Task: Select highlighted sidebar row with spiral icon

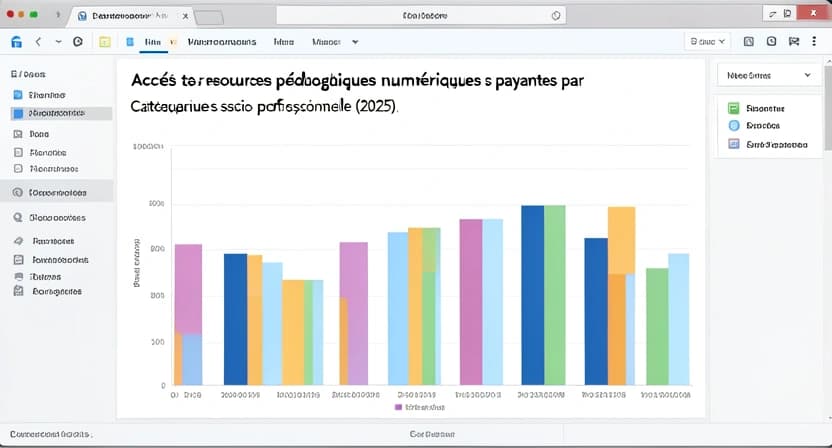Action: pyautogui.click(x=57, y=192)
